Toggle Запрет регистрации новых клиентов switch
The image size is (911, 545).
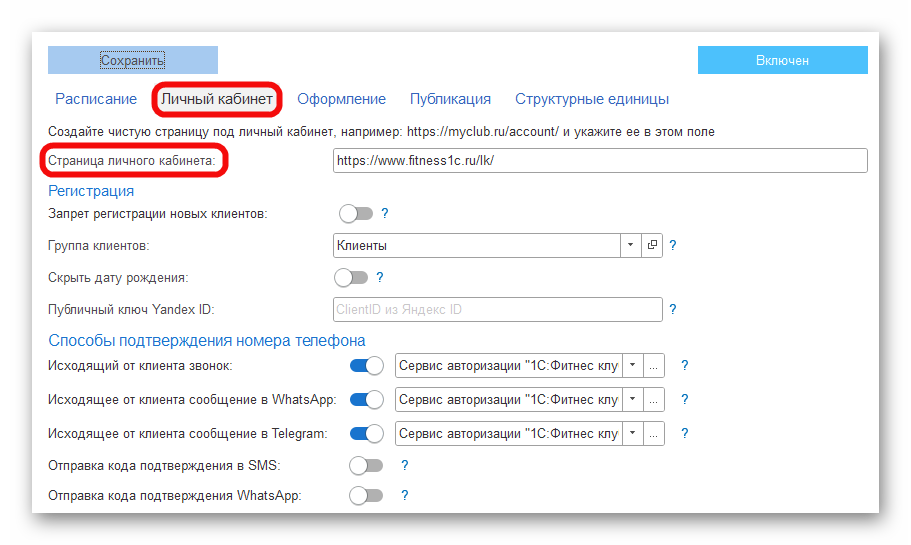[x=356, y=214]
